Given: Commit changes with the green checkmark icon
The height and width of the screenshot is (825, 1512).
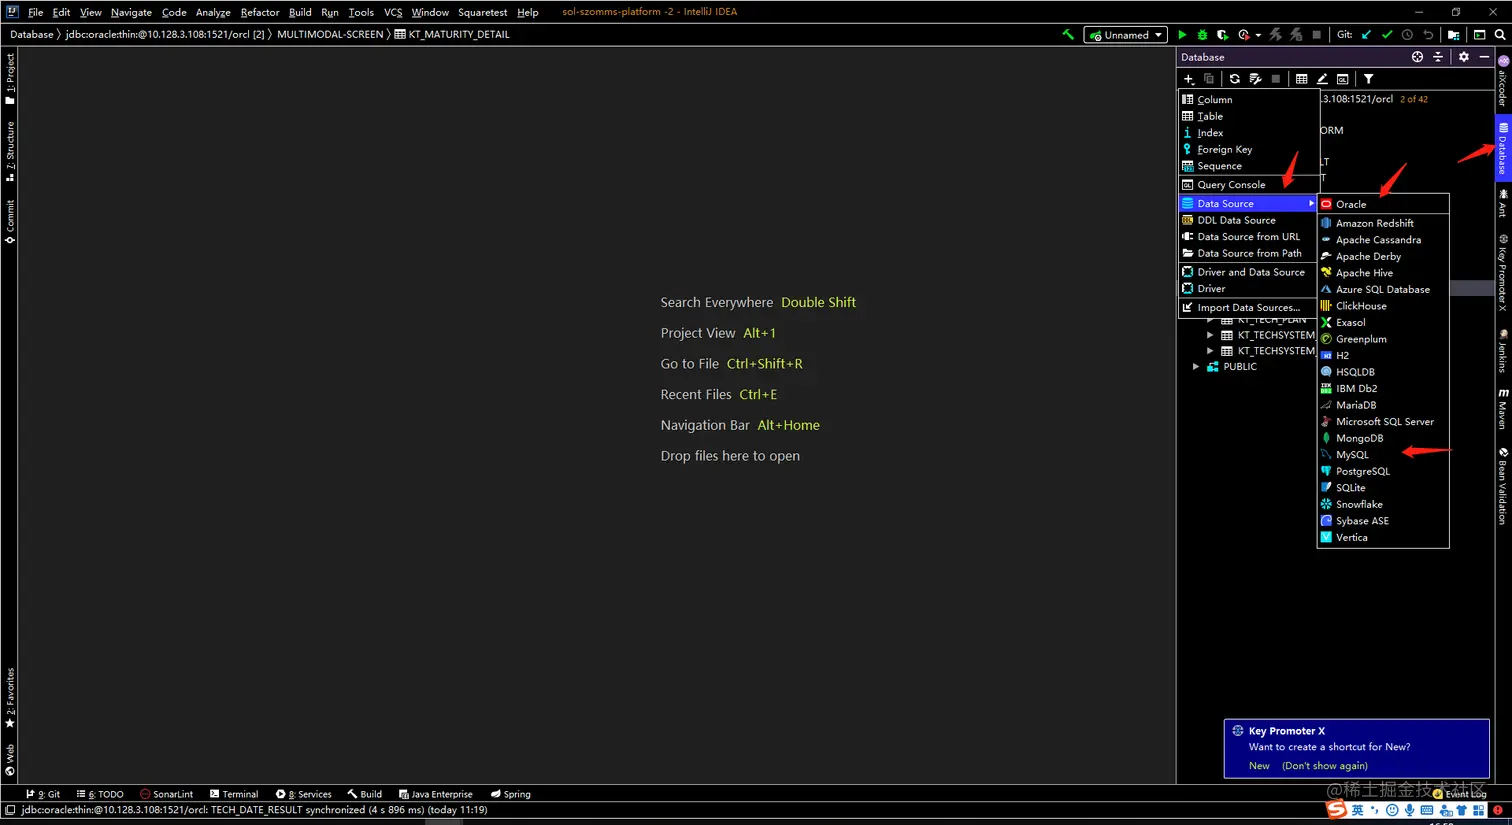Looking at the screenshot, I should (1387, 34).
